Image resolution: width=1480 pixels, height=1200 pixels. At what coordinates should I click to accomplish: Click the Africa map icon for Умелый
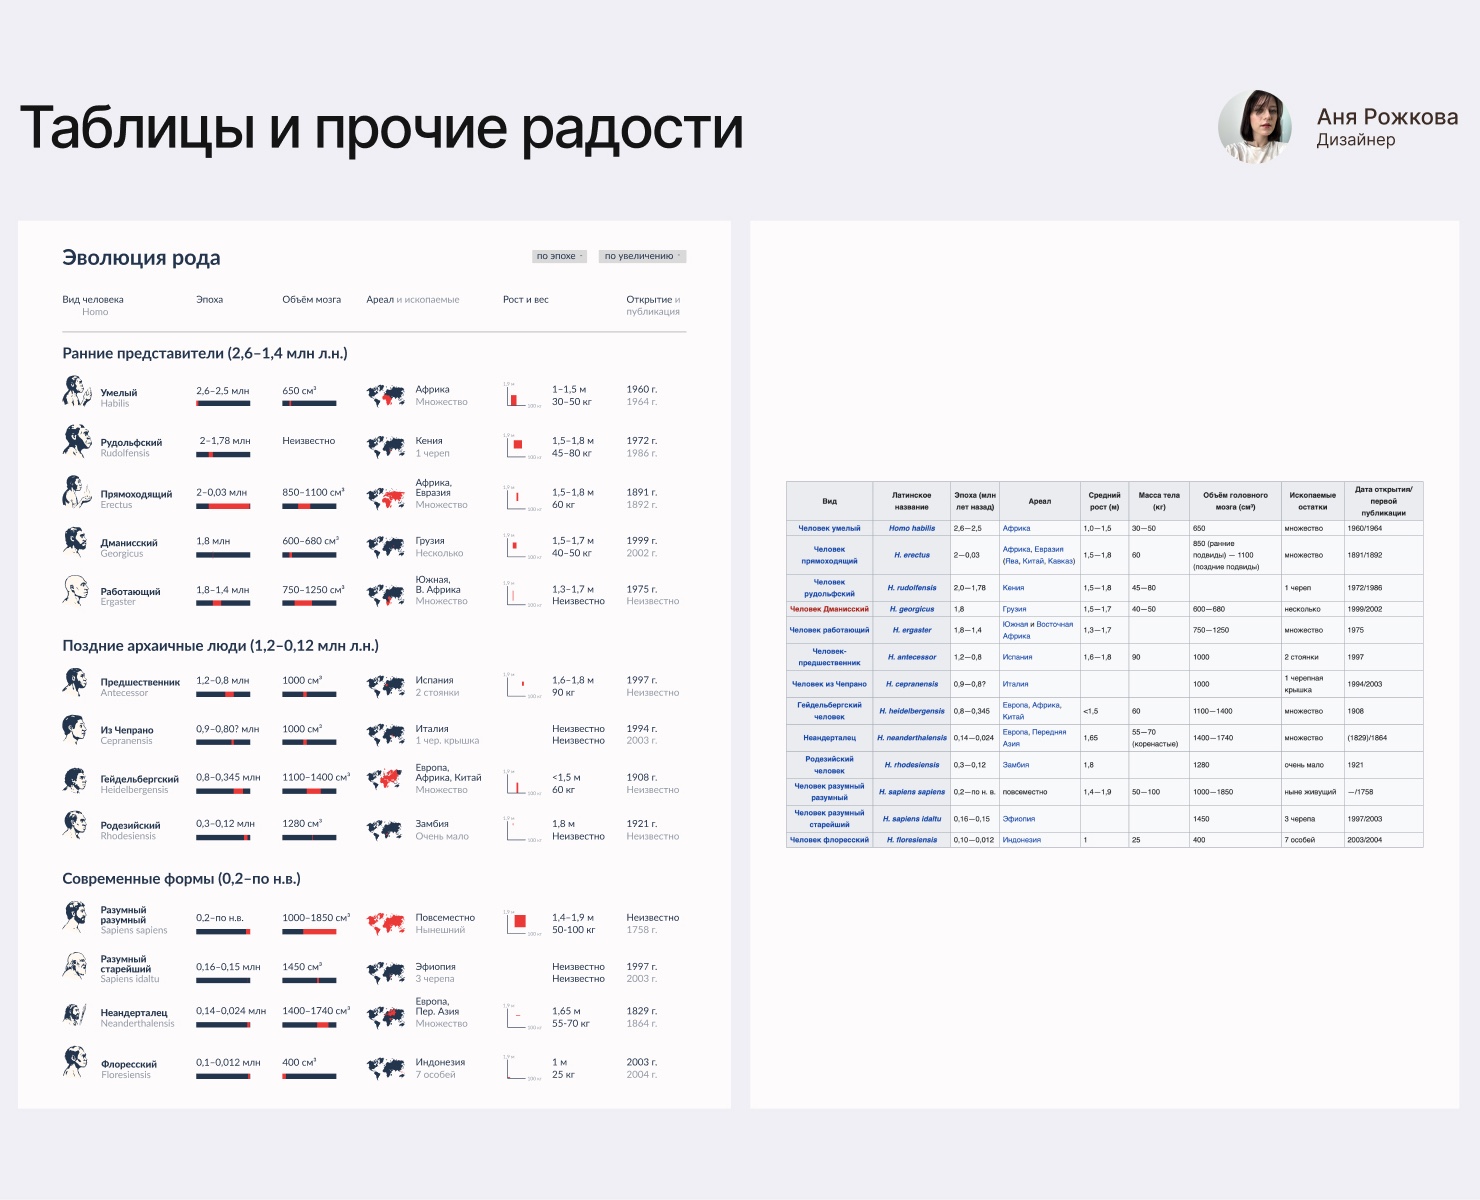(x=387, y=393)
